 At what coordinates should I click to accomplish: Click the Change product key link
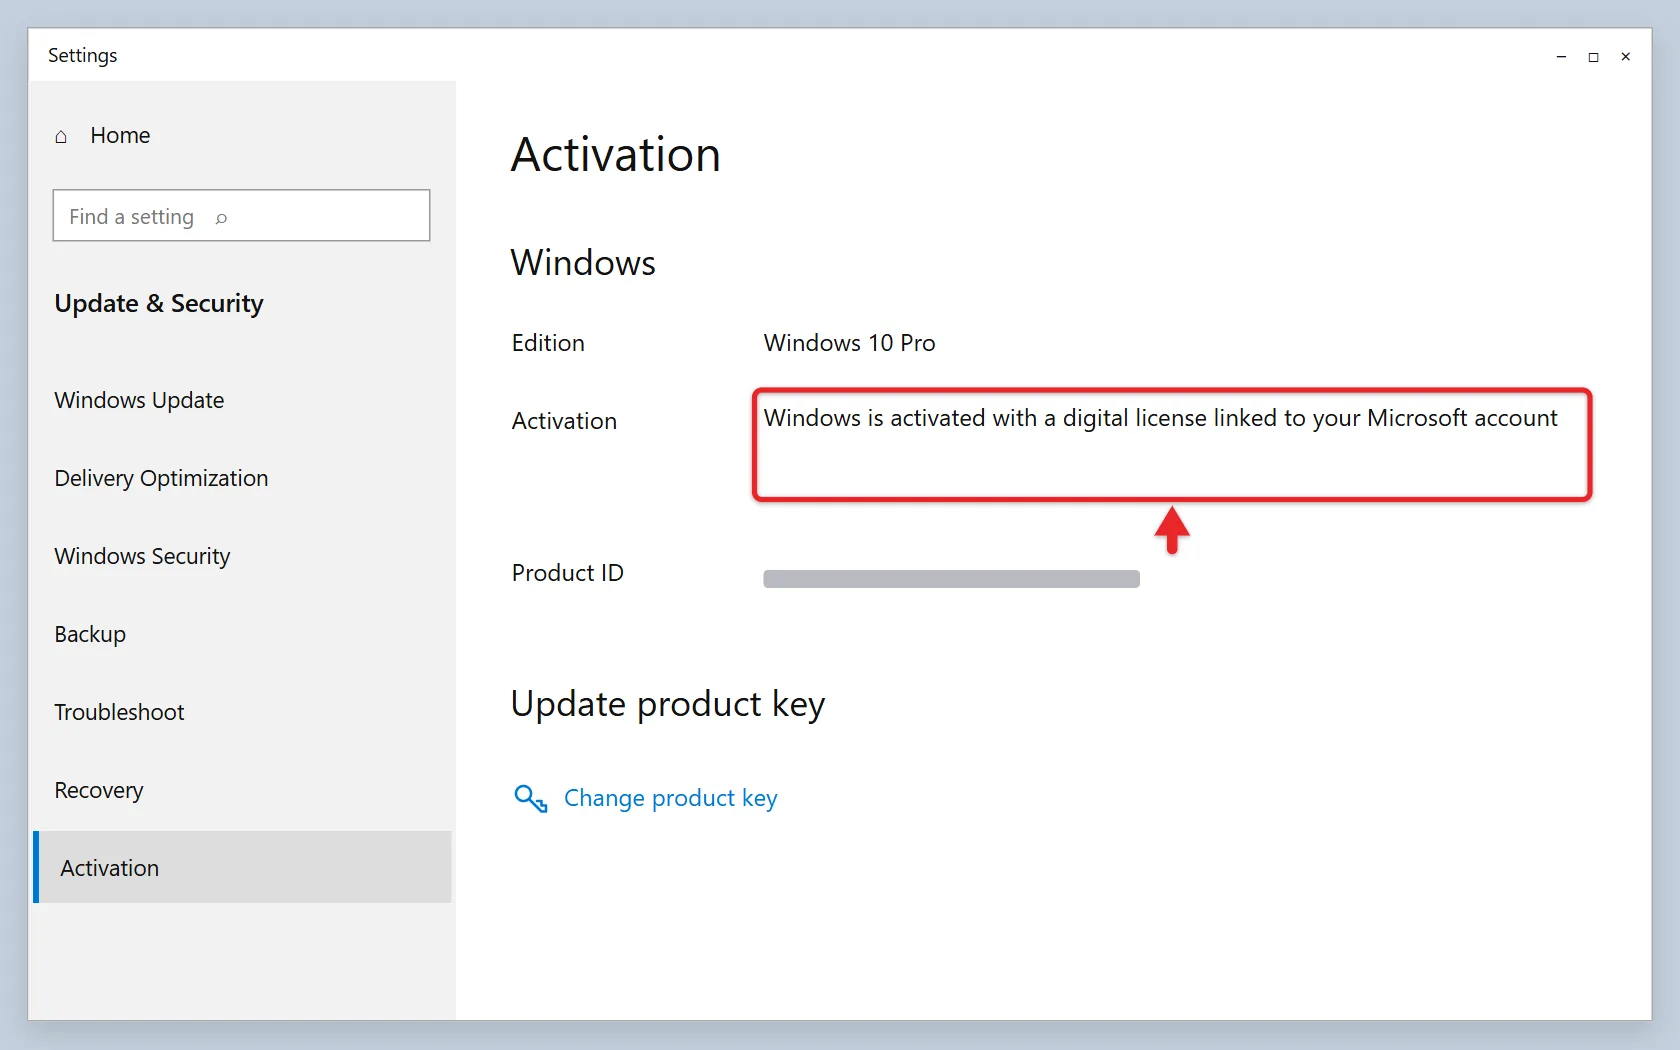pos(670,798)
